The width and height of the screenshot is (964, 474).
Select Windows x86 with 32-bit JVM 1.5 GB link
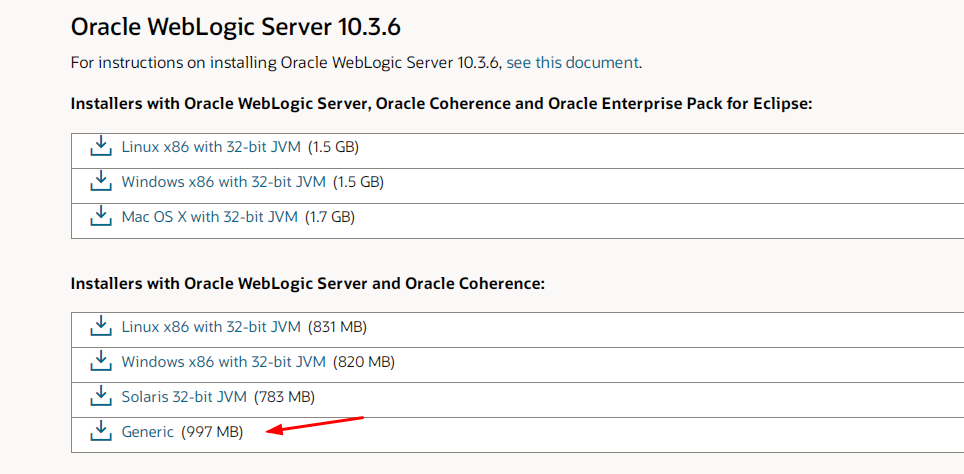point(223,182)
